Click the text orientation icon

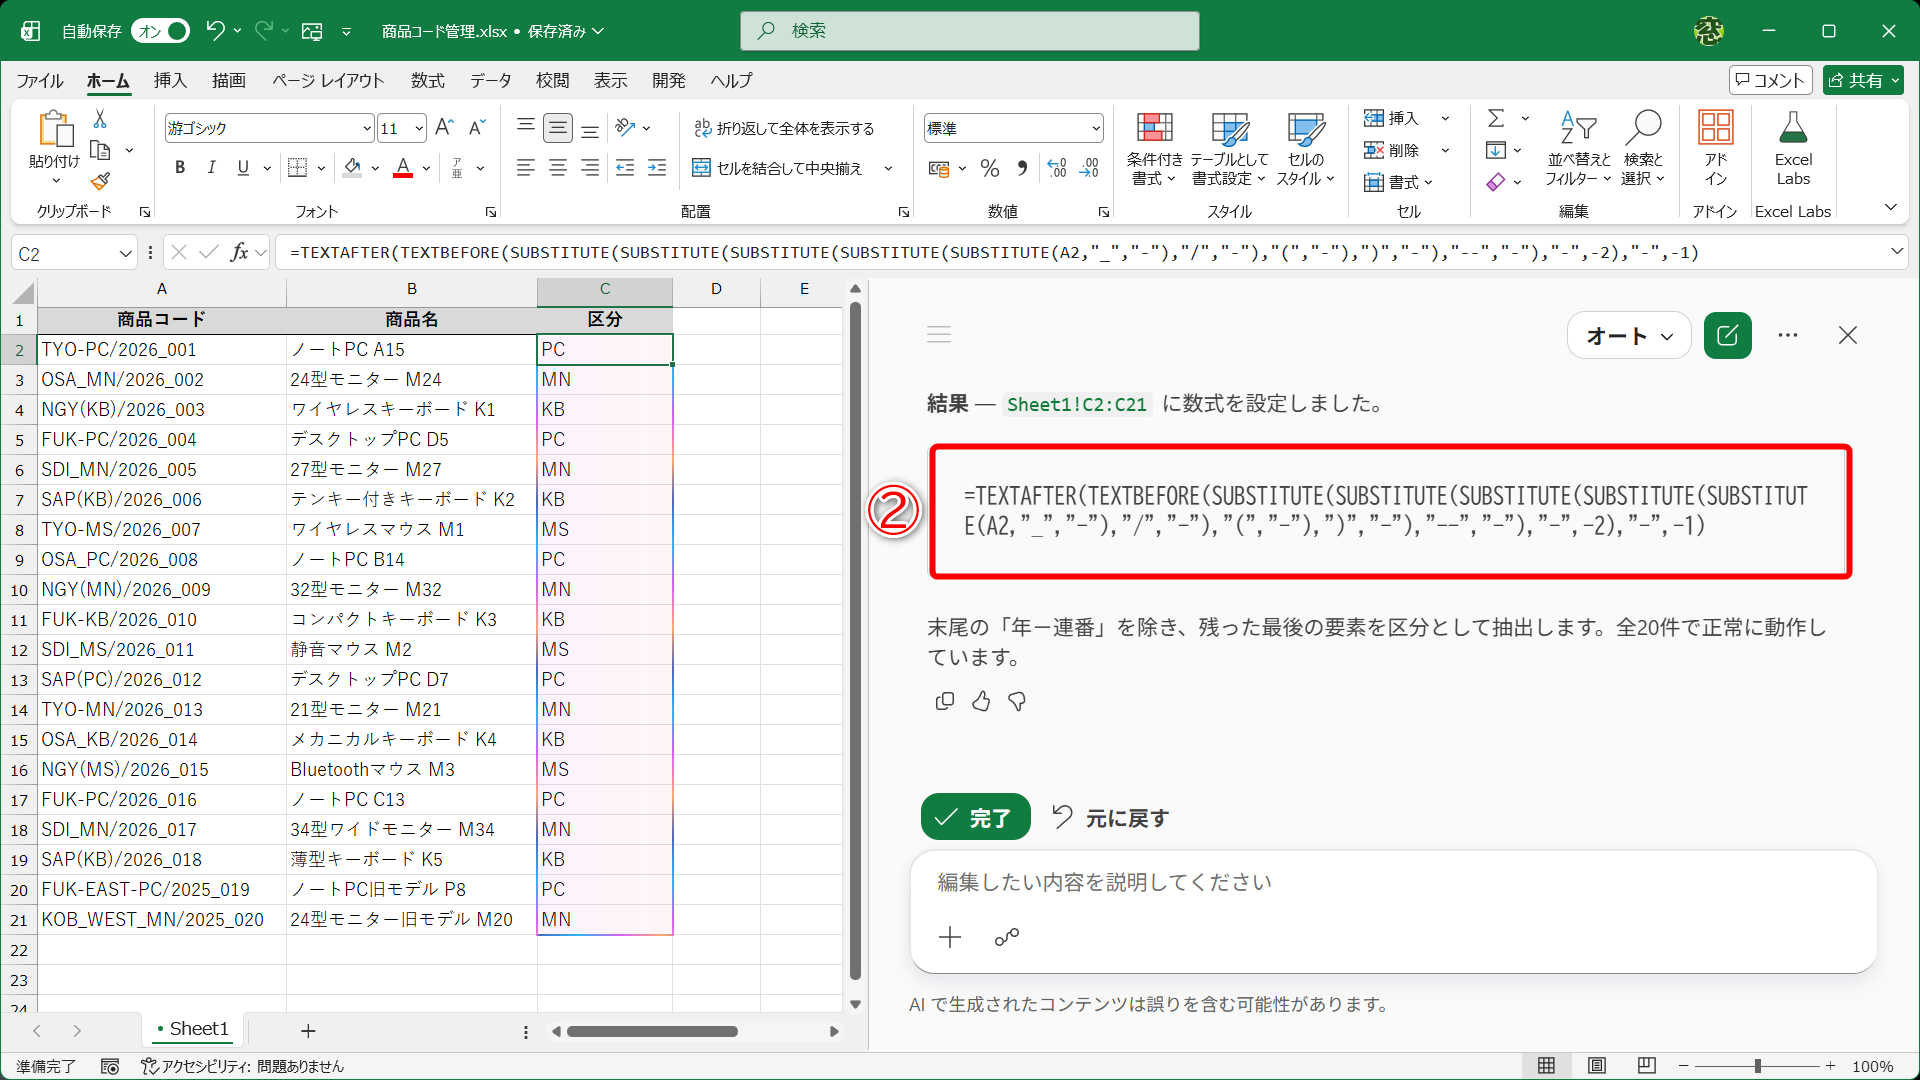click(x=626, y=127)
